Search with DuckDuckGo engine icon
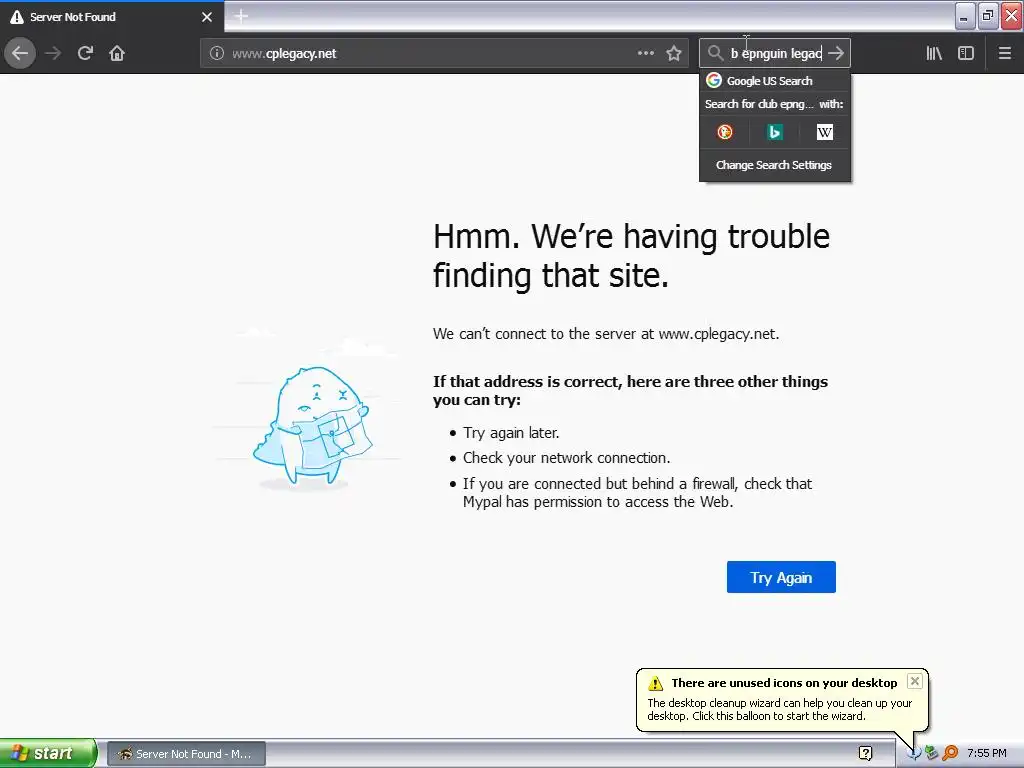This screenshot has height=768, width=1024. click(x=724, y=133)
